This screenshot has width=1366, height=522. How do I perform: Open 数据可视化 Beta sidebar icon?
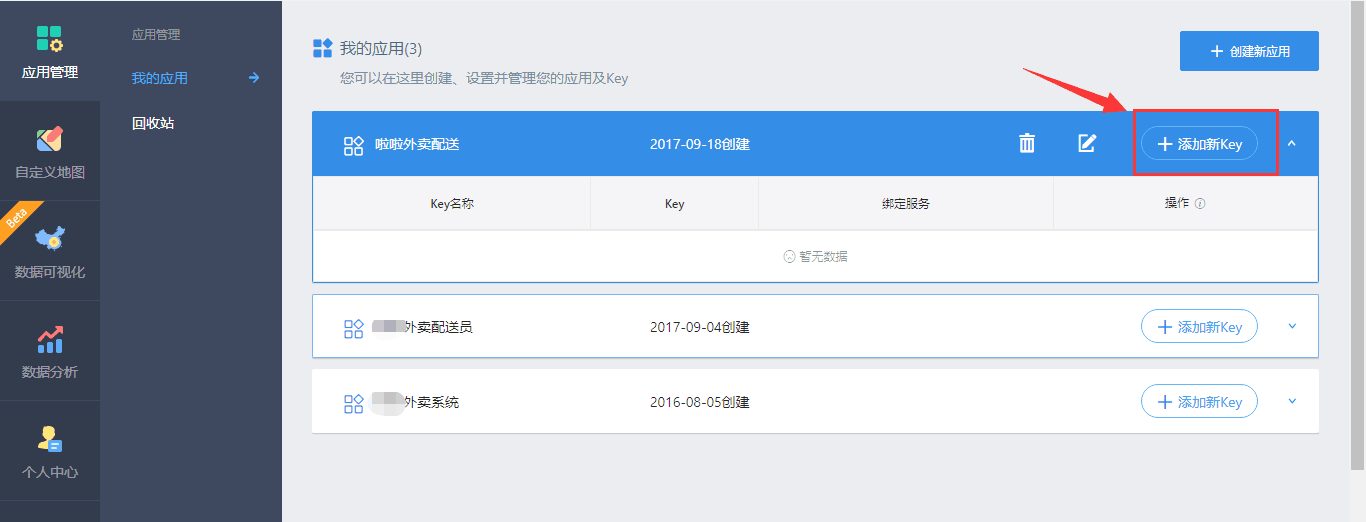click(x=50, y=238)
